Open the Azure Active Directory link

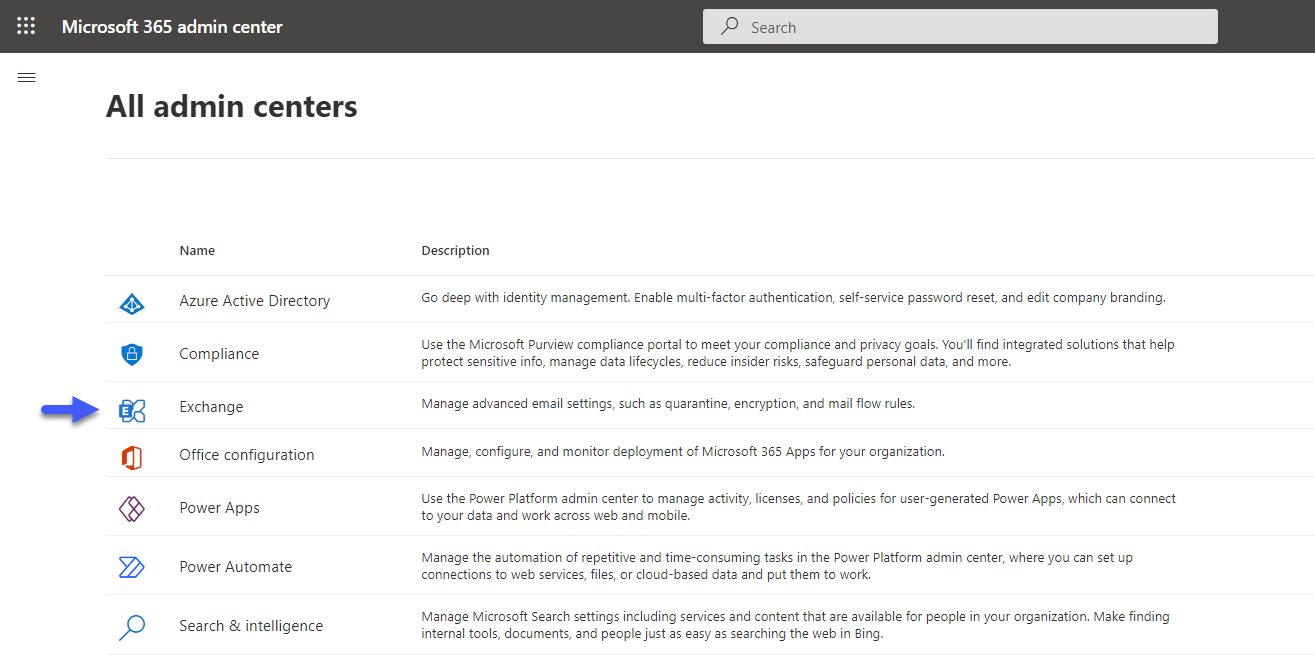pyautogui.click(x=254, y=301)
